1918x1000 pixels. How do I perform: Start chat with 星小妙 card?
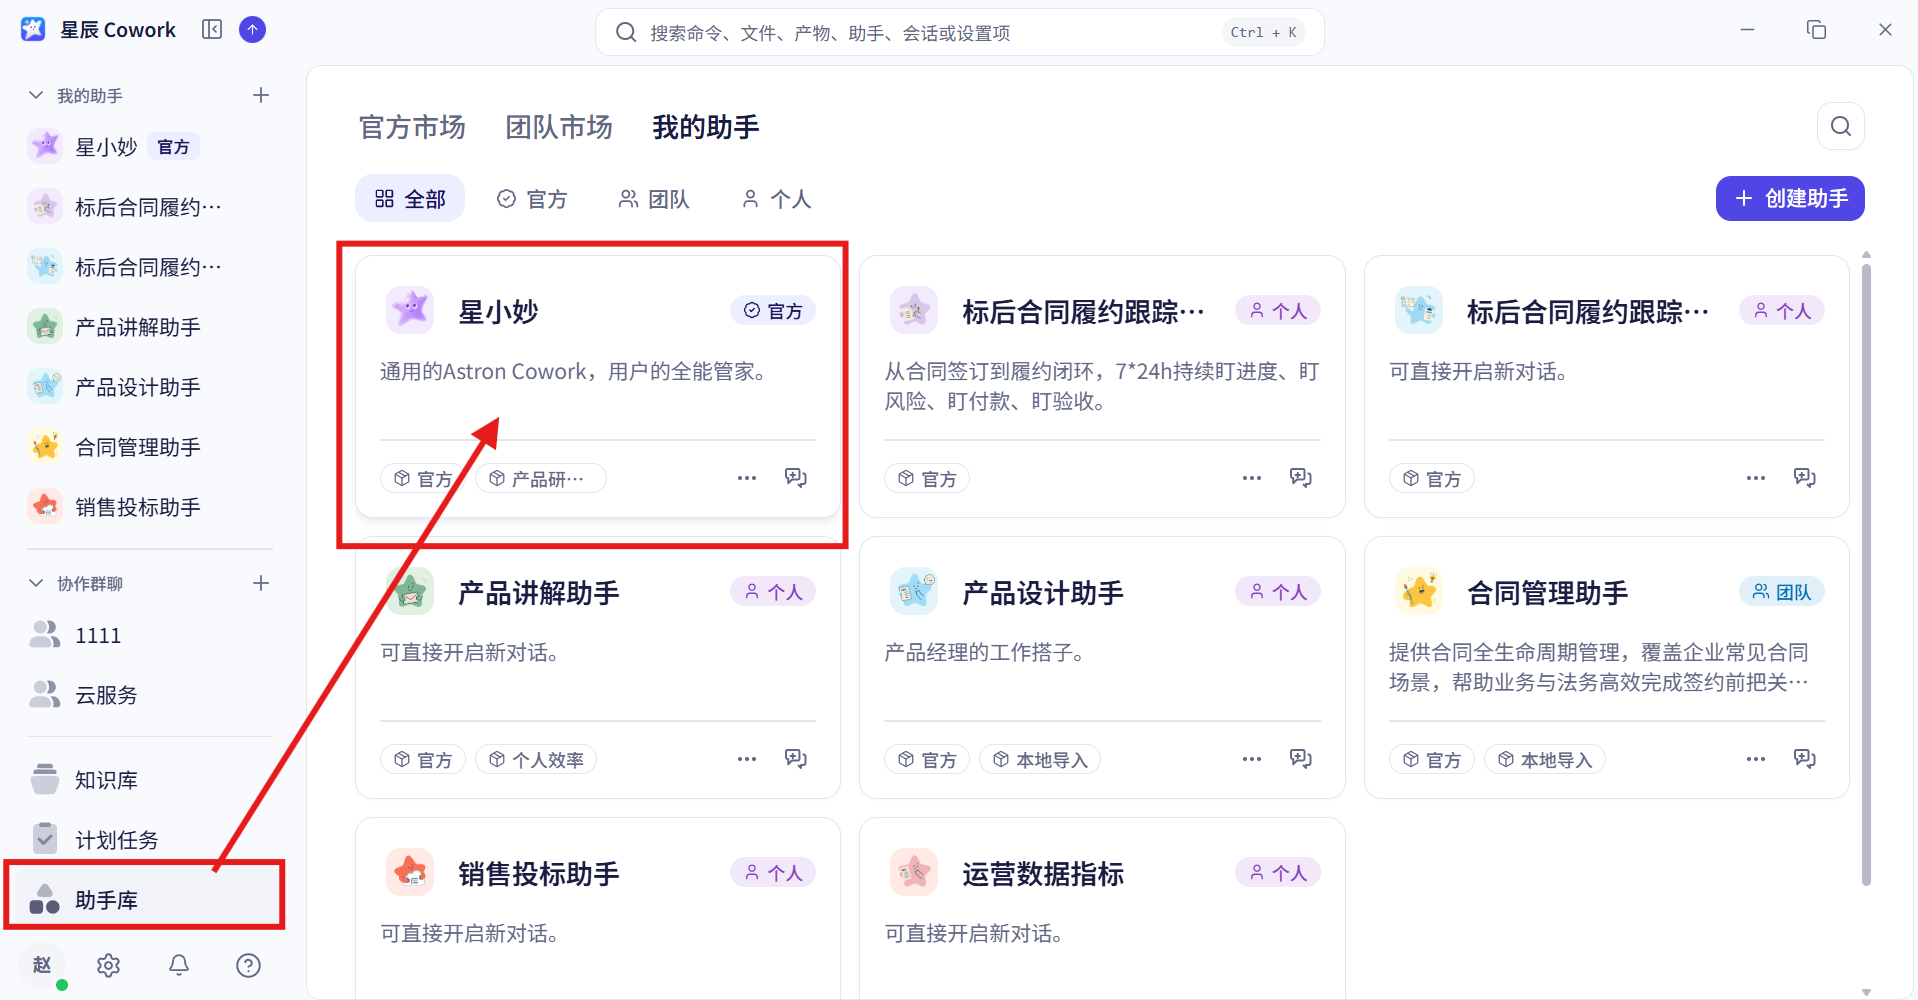point(796,478)
